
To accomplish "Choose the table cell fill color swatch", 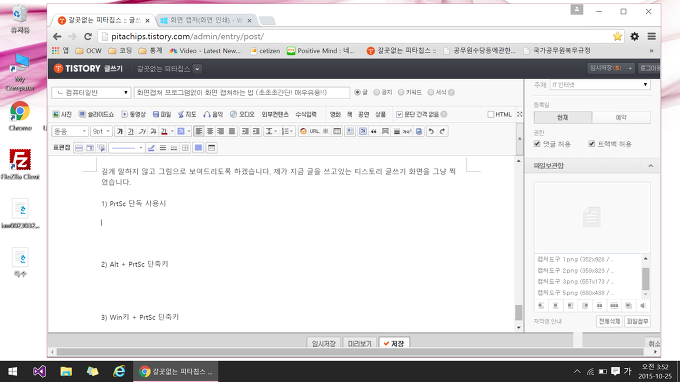I will 198,148.
